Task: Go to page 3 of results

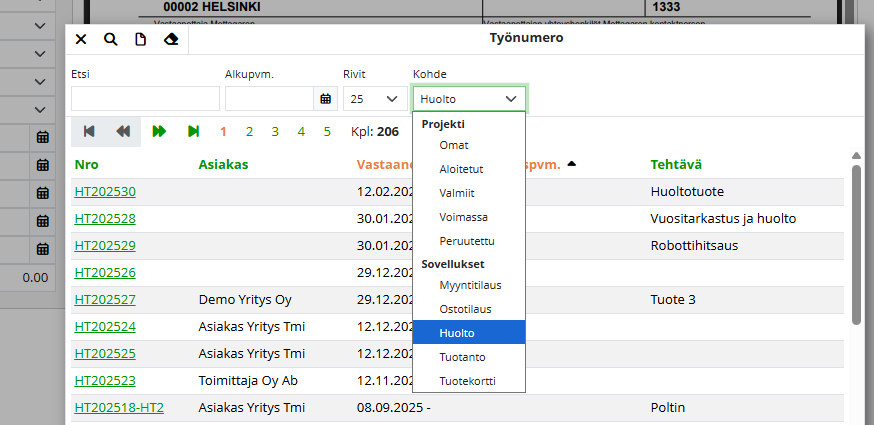Action: tap(275, 131)
